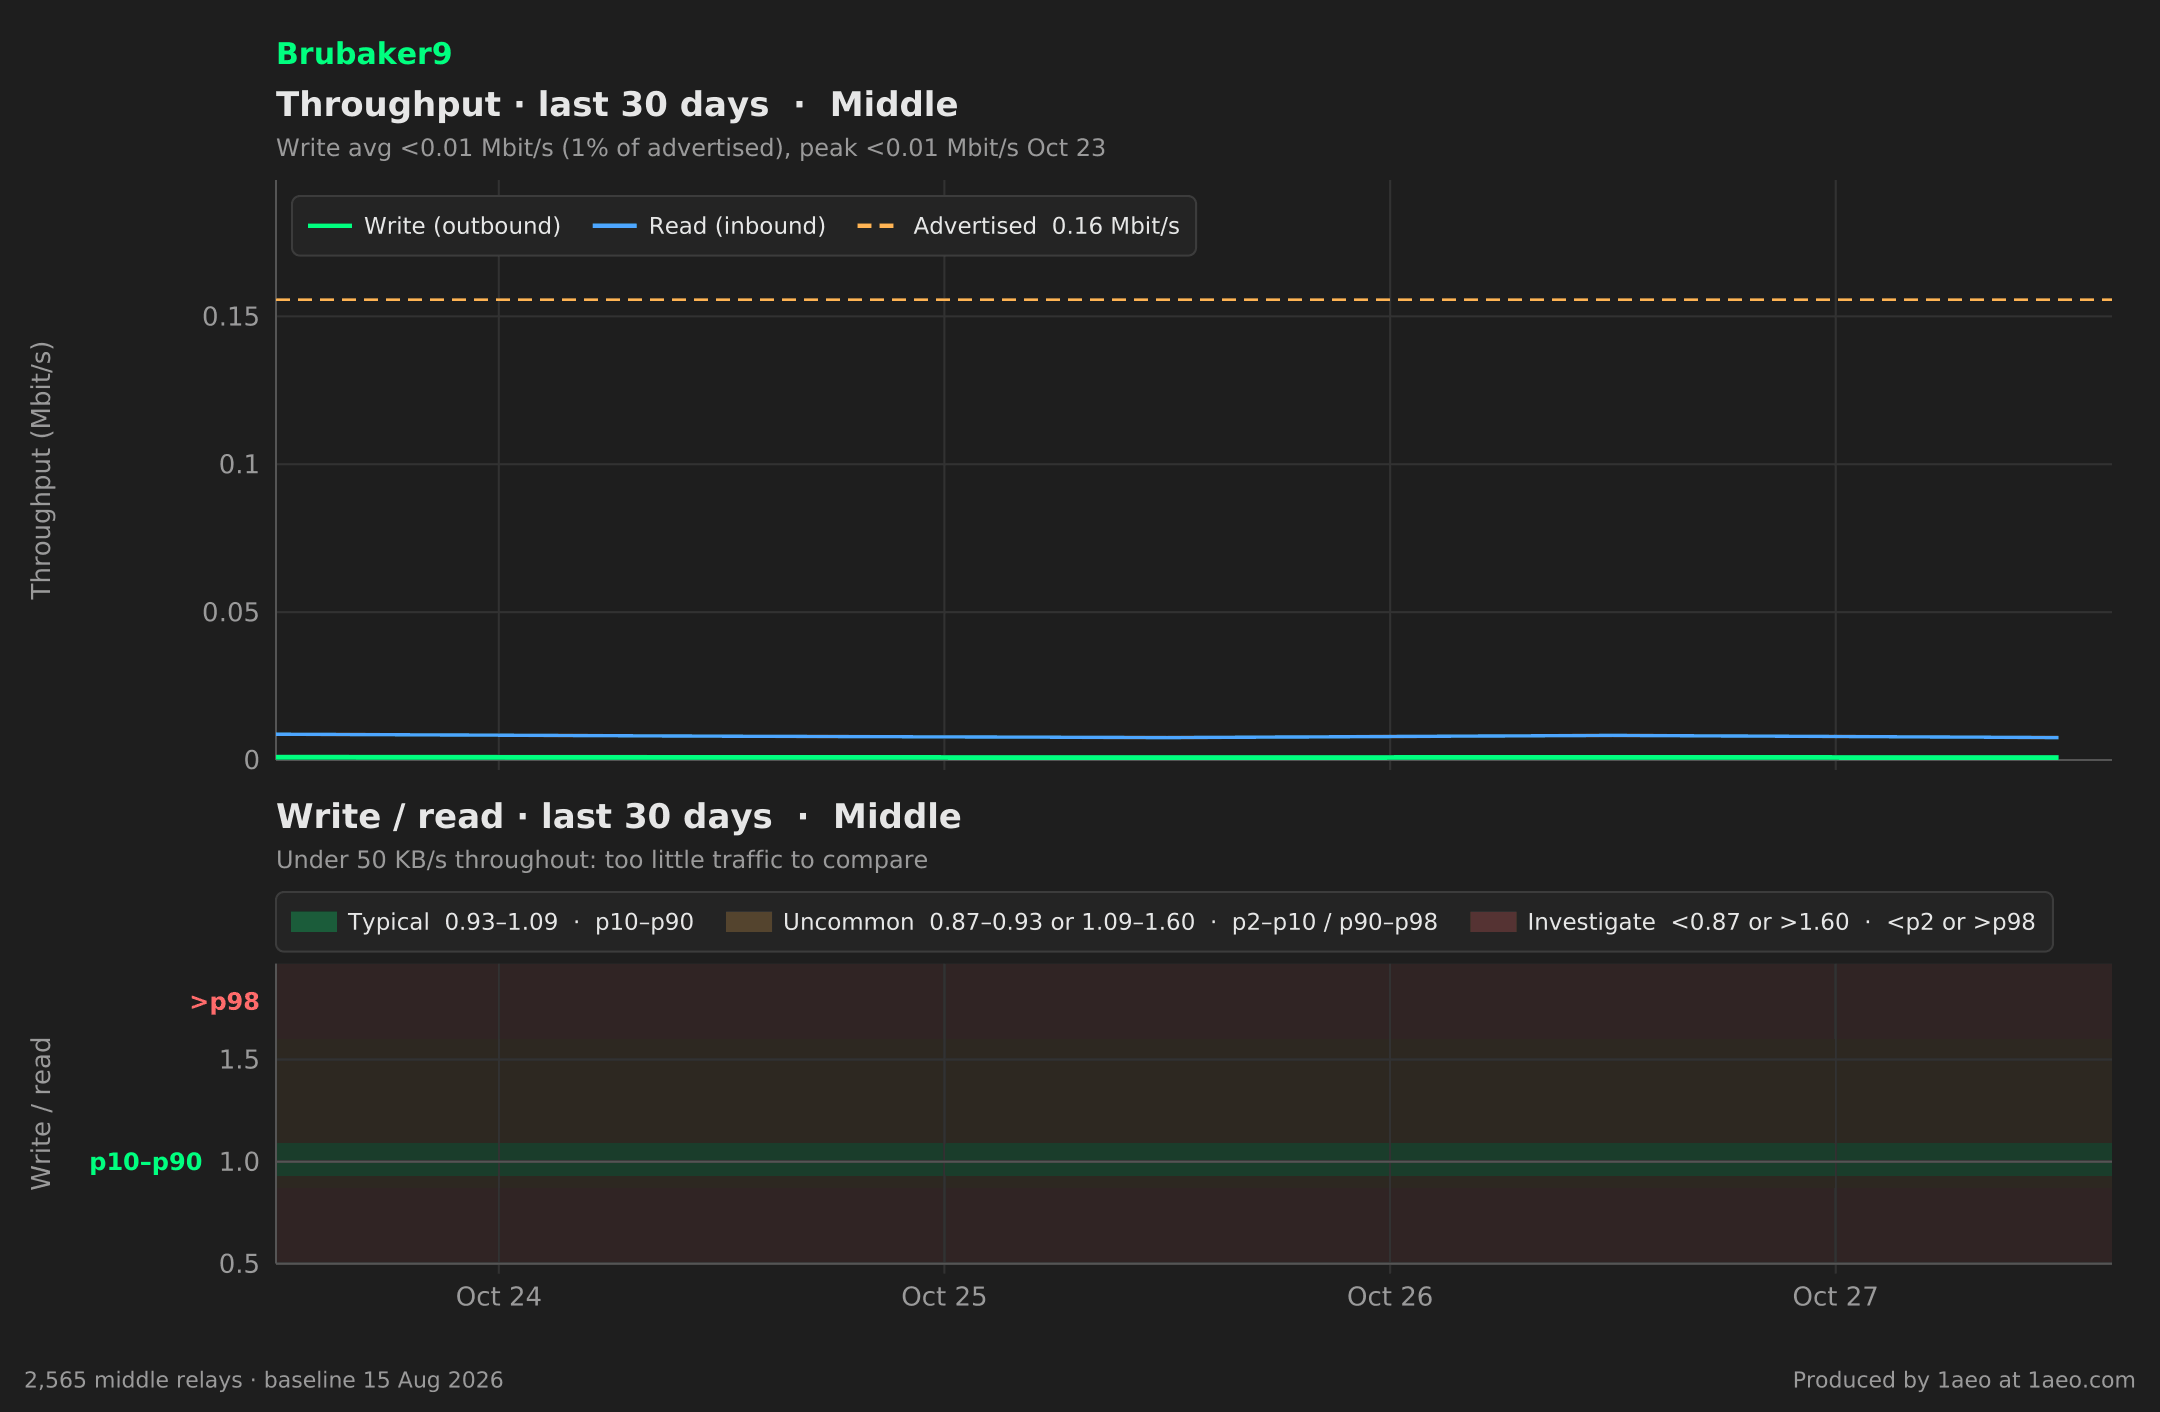
Task: Click the blue Read legend line swatch
Action: 614,226
